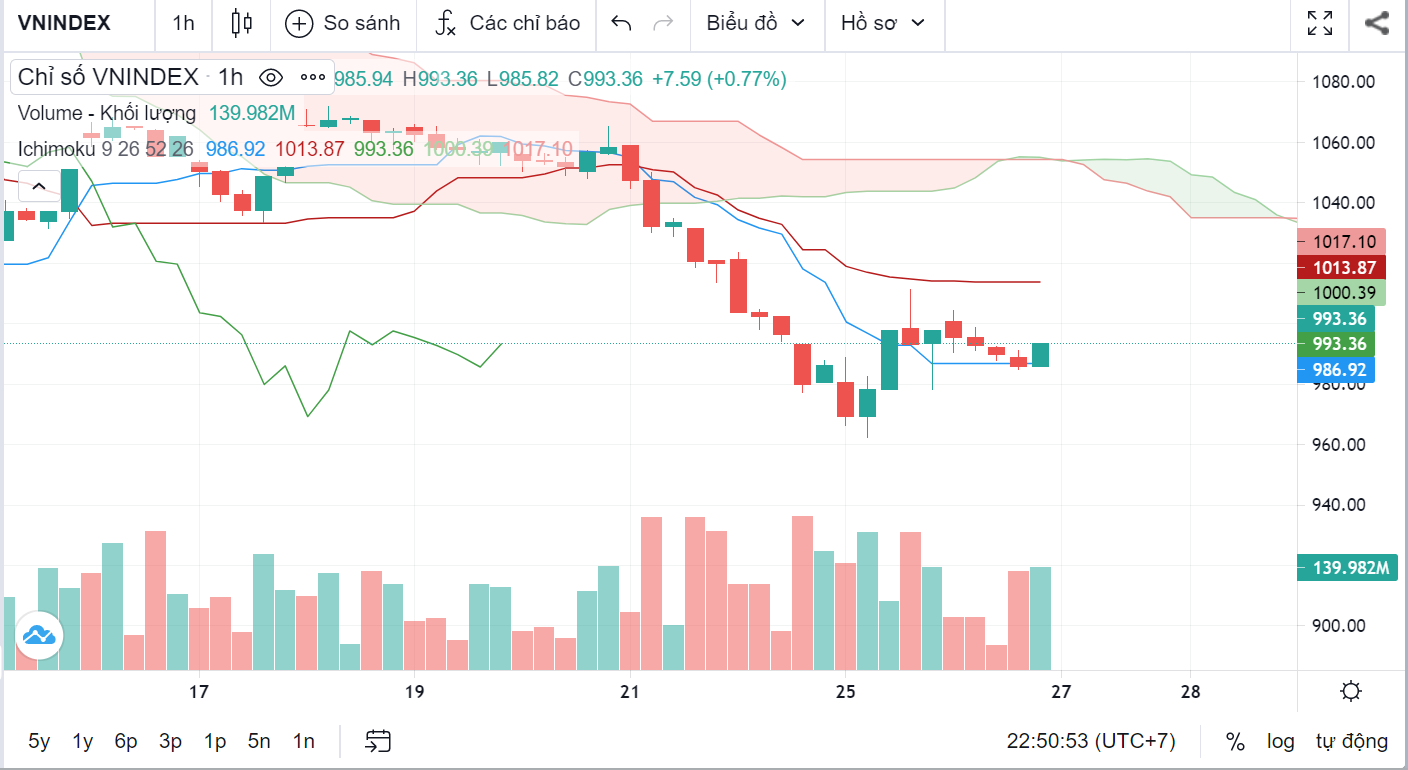This screenshot has width=1408, height=770.
Task: Open the candlestick chart style selector
Action: [241, 23]
